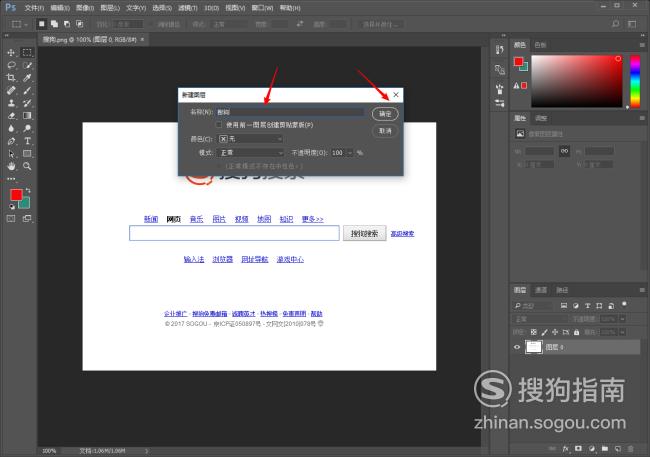Open the 滤镜 menu
This screenshot has width=650, height=457.
click(188, 8)
